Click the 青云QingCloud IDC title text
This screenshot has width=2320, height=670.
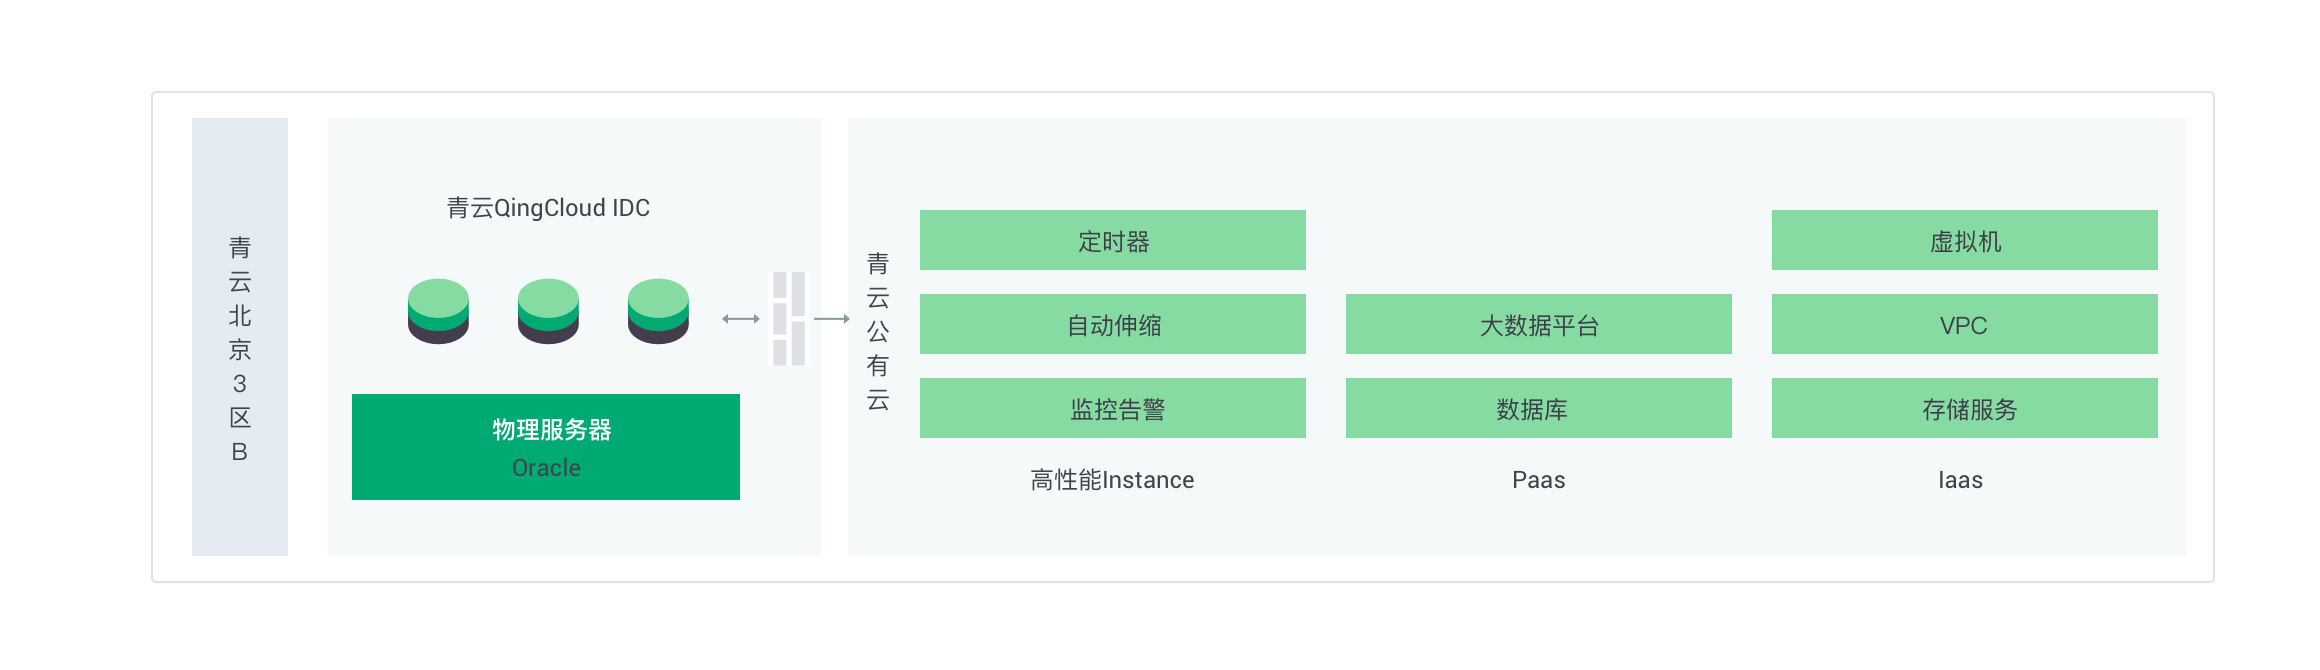548,208
